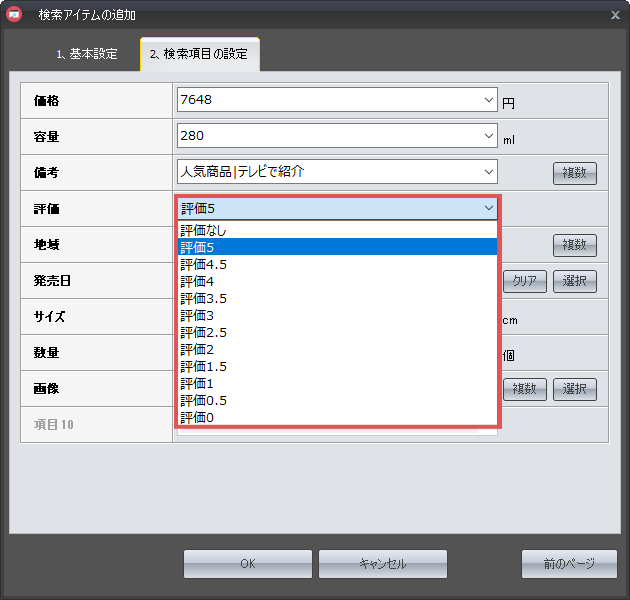This screenshot has width=630, height=600.
Task: Close the 検索アイテムの追加 dialog
Action: point(613,15)
